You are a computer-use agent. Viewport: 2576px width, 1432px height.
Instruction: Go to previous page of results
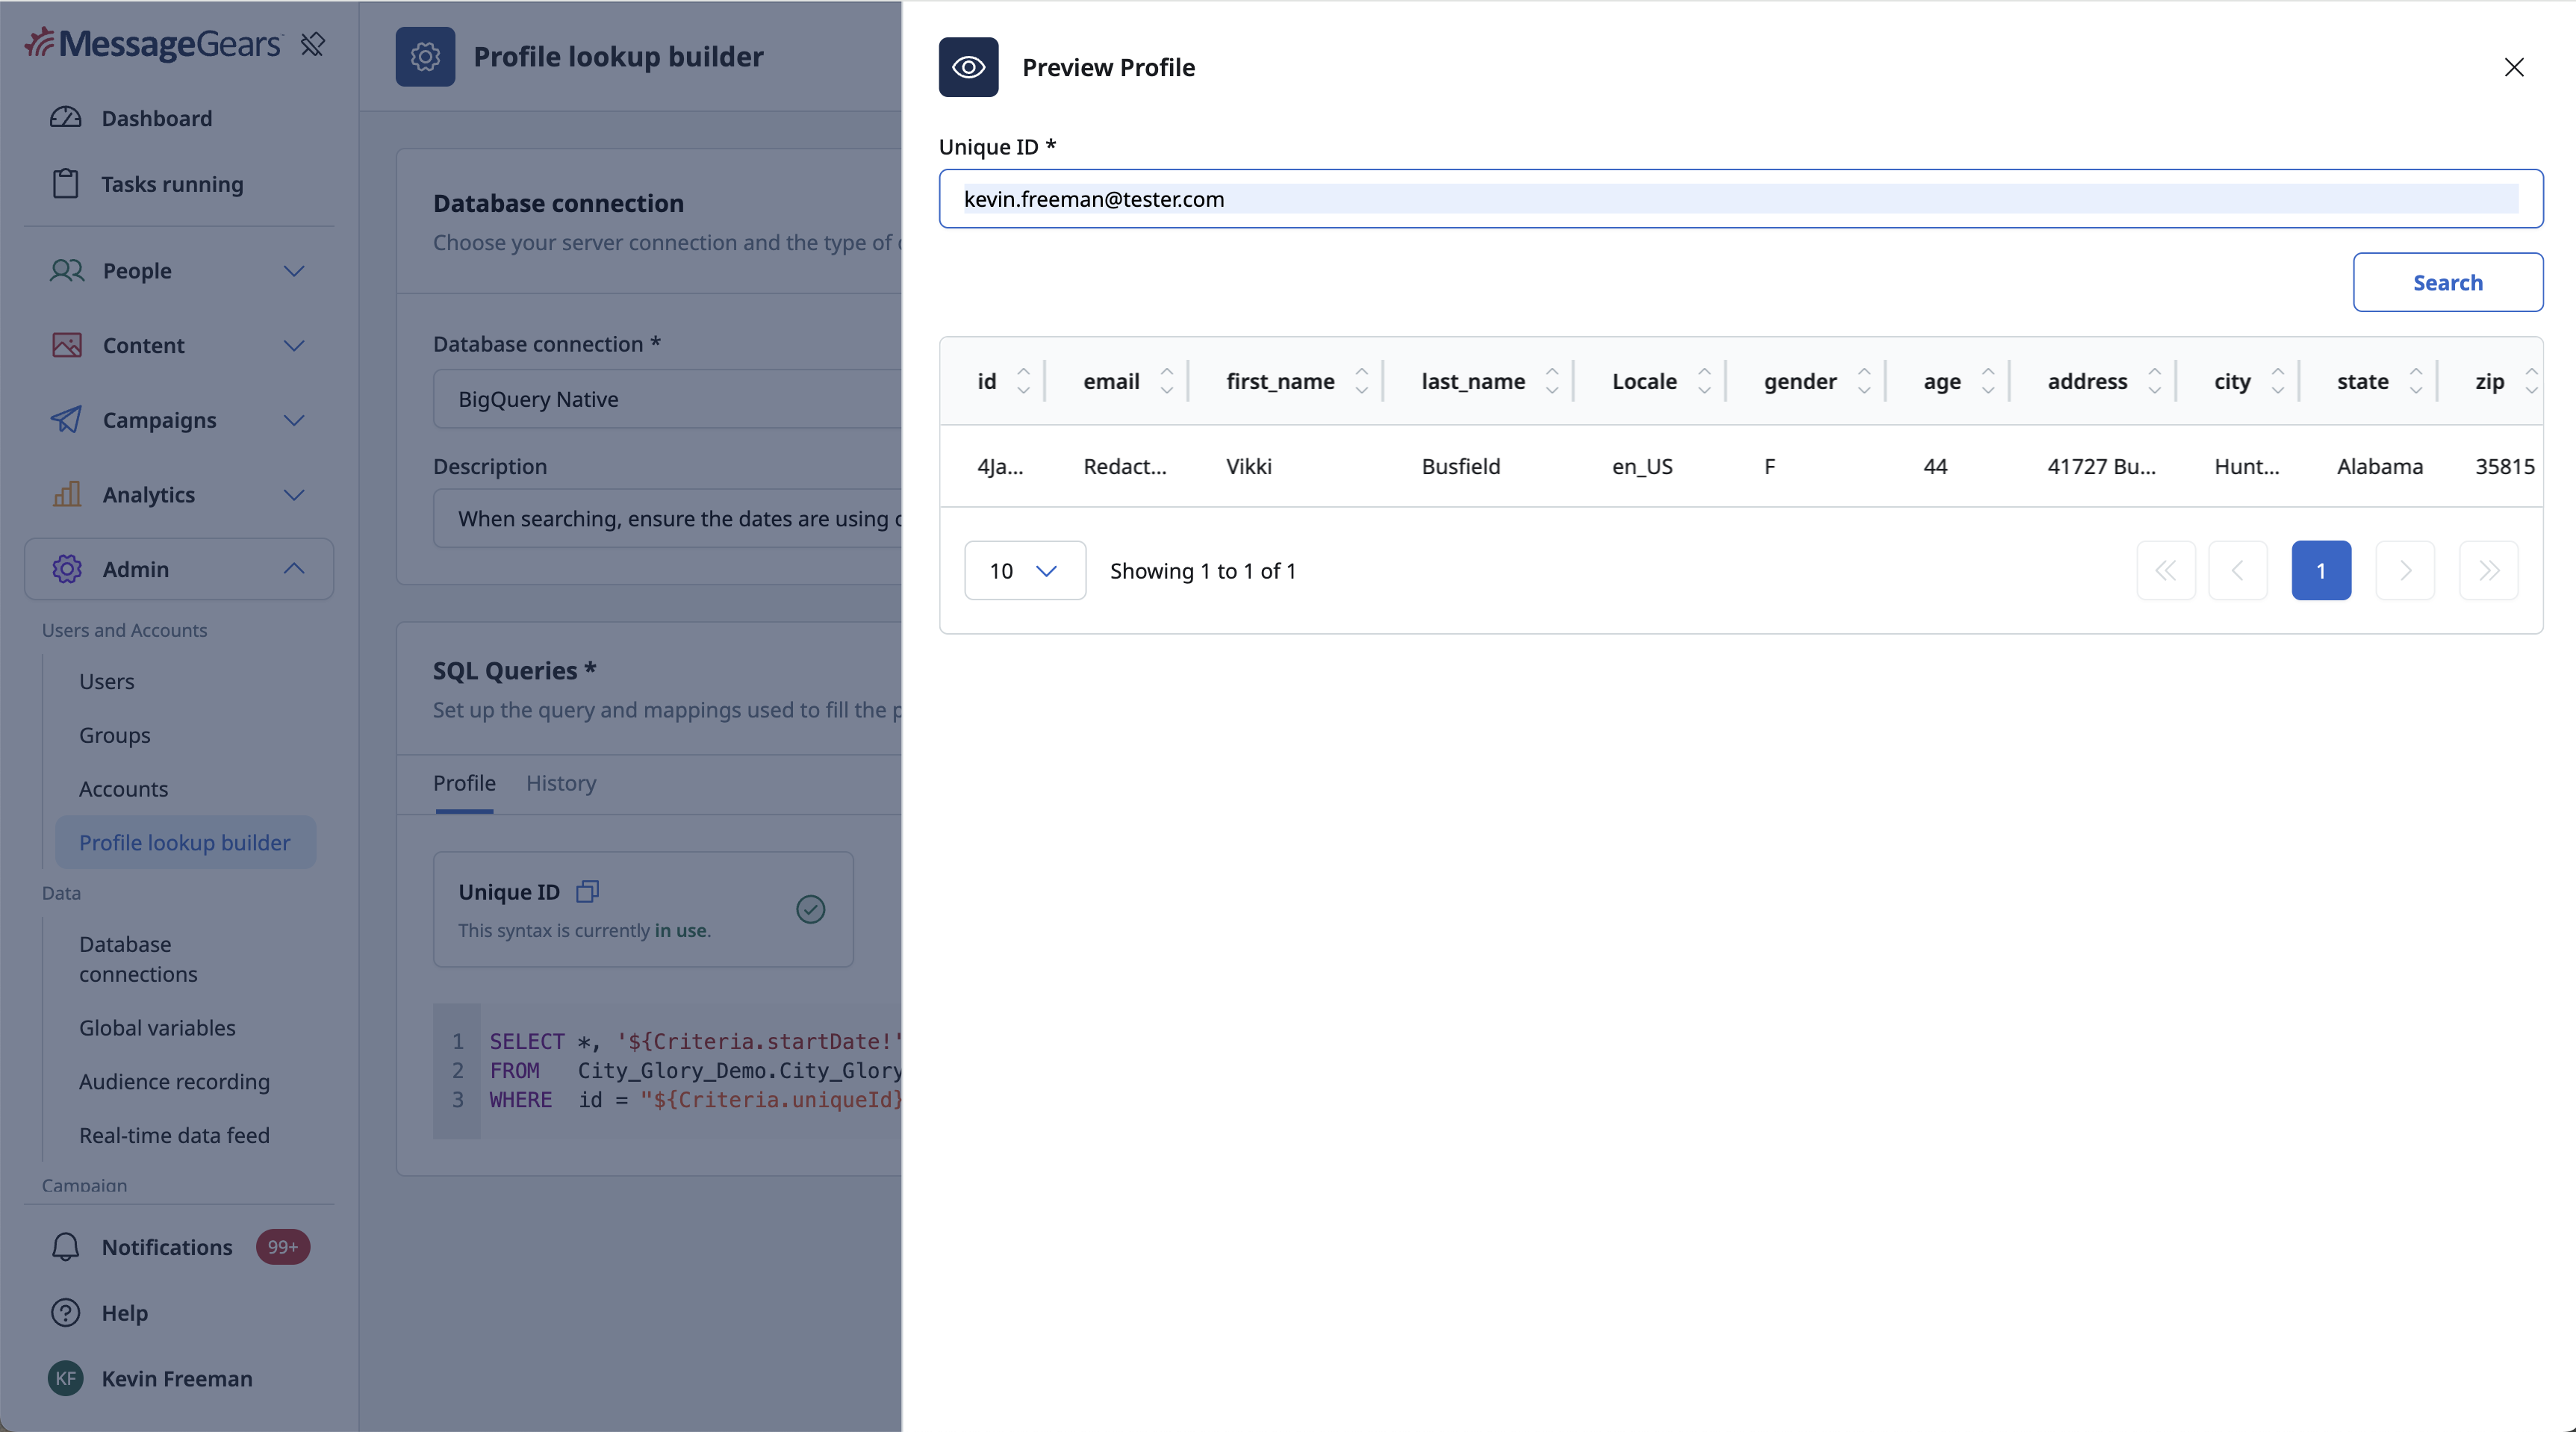2238,571
